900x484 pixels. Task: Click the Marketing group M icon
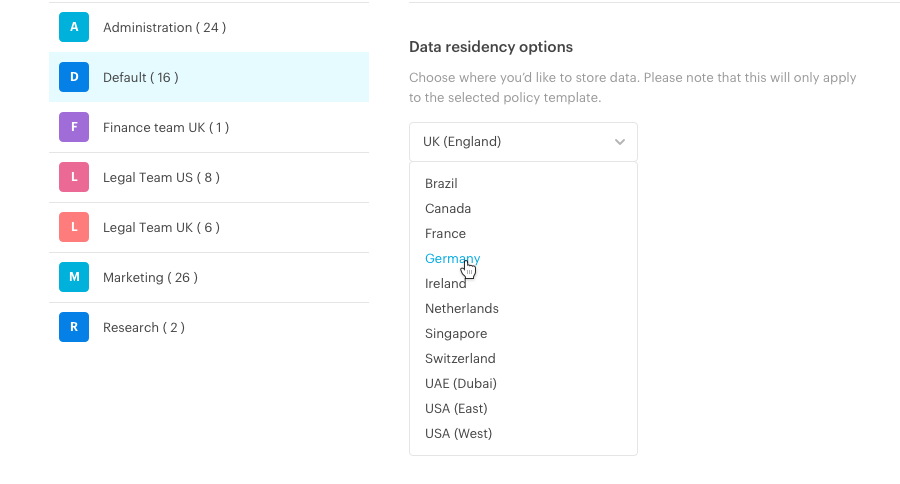tap(74, 277)
